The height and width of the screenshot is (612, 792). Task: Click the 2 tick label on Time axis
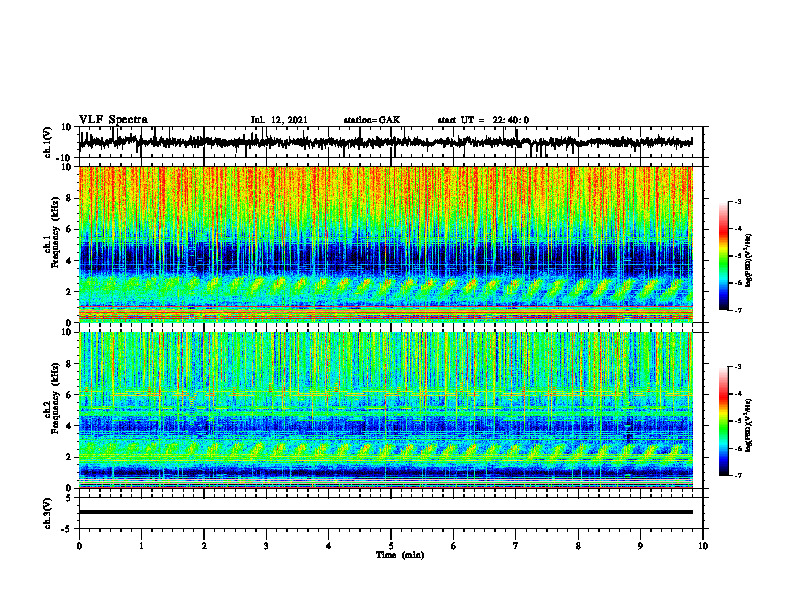tap(204, 546)
